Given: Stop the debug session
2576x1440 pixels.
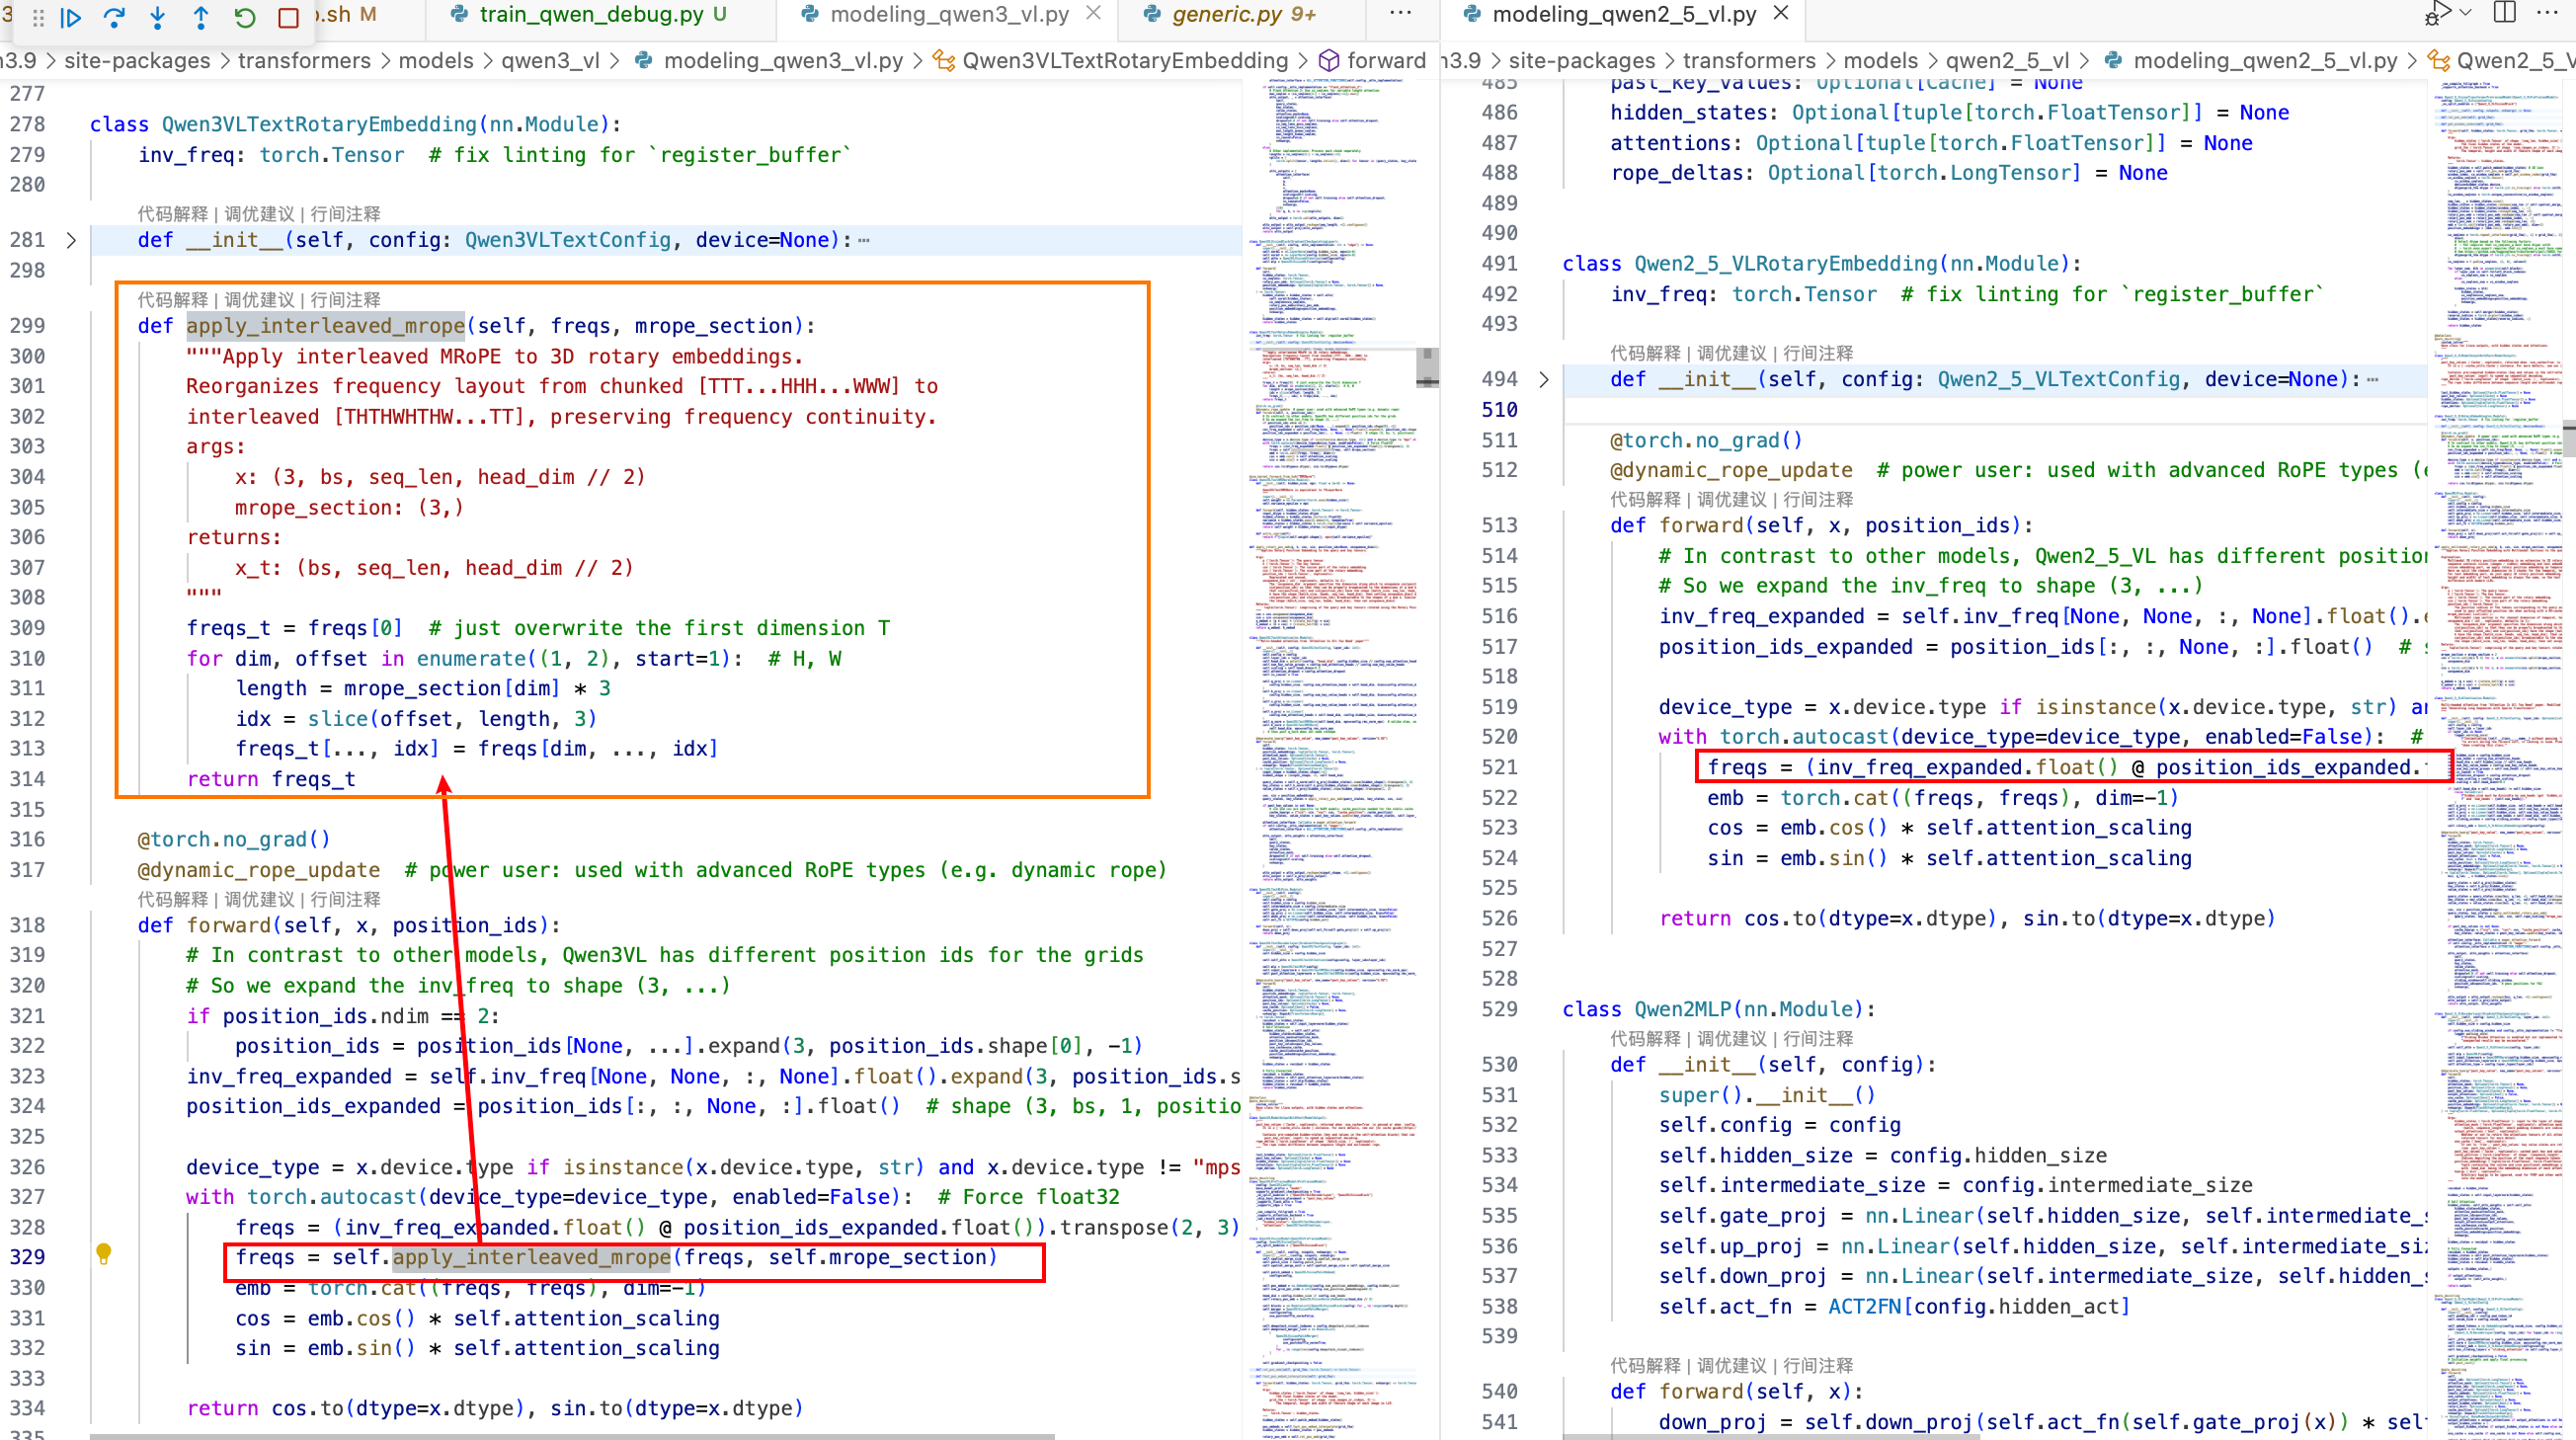Looking at the screenshot, I should coord(288,17).
